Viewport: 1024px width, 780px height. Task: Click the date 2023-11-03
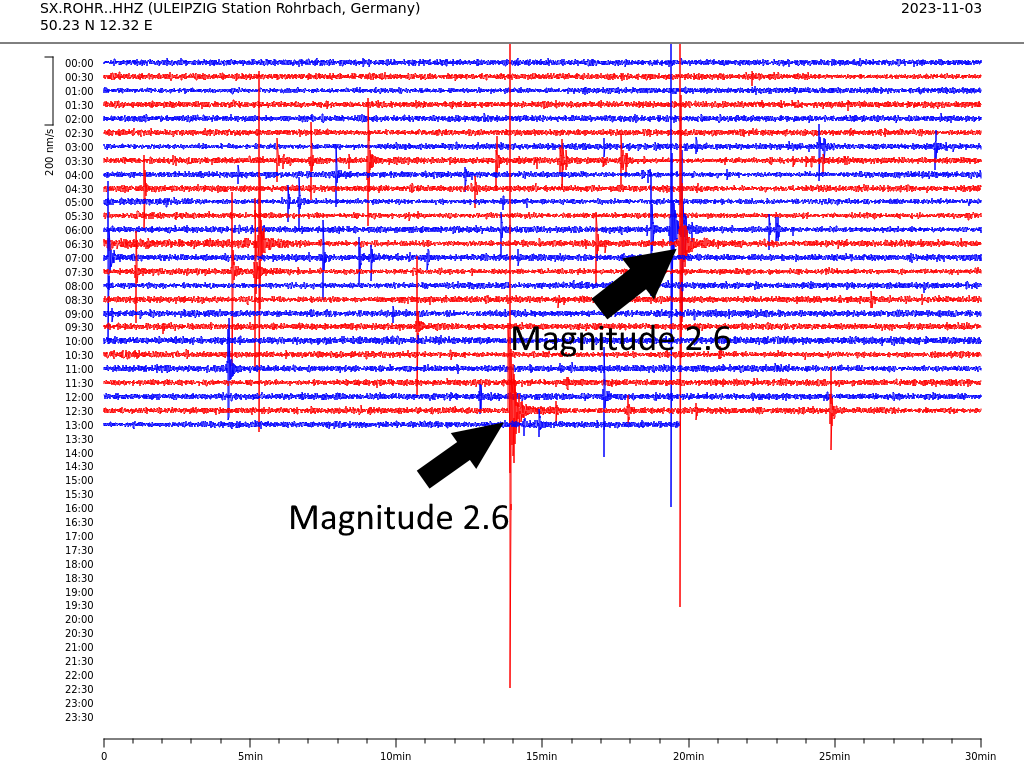coord(940,9)
